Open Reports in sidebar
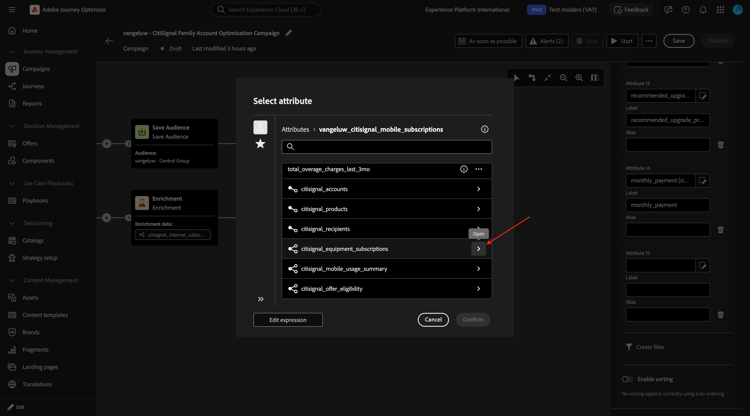The height and width of the screenshot is (416, 750). [x=32, y=103]
